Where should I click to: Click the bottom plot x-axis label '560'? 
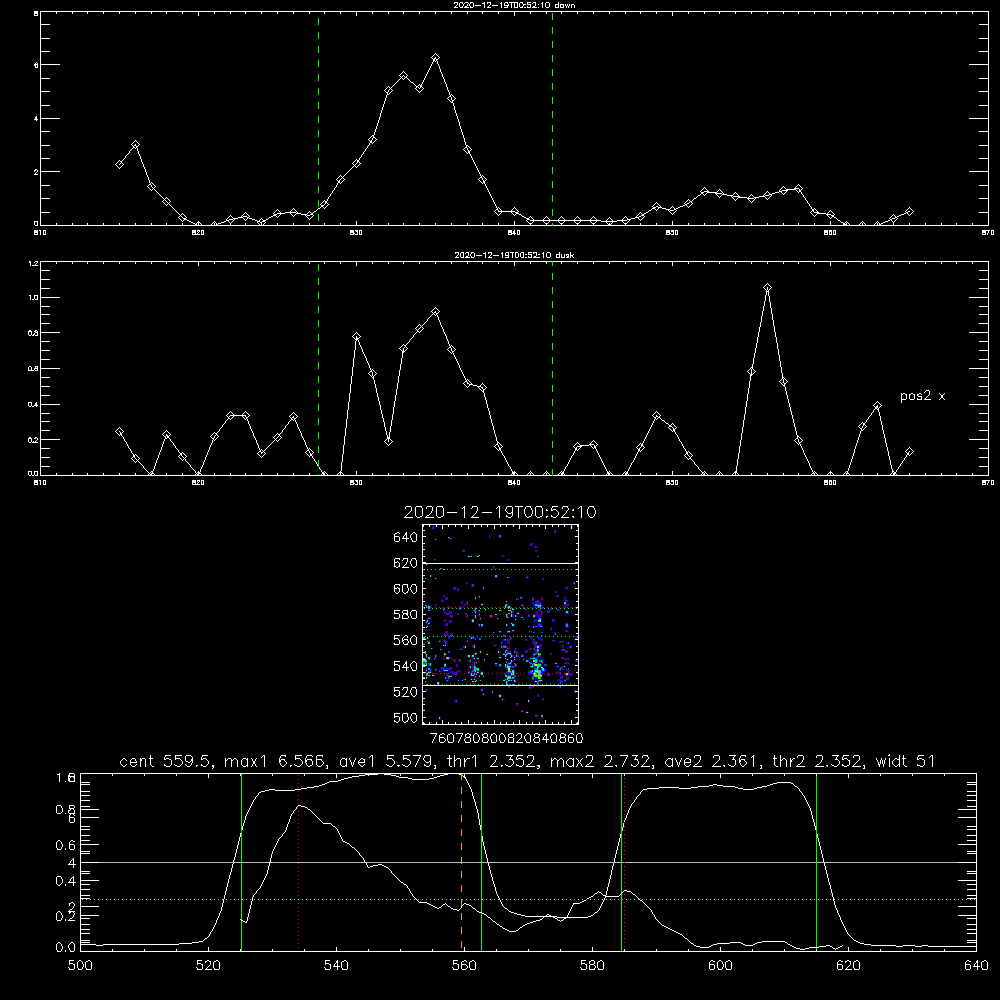[x=464, y=966]
